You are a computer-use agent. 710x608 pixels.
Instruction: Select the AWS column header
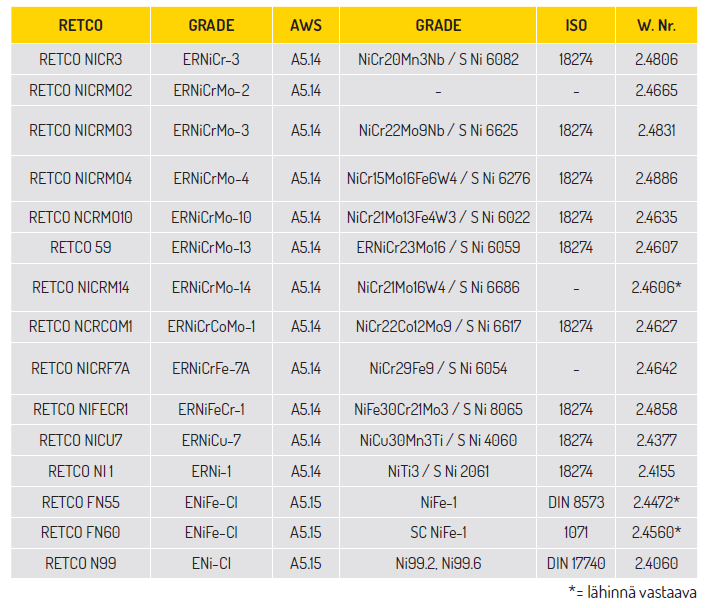[306, 25]
